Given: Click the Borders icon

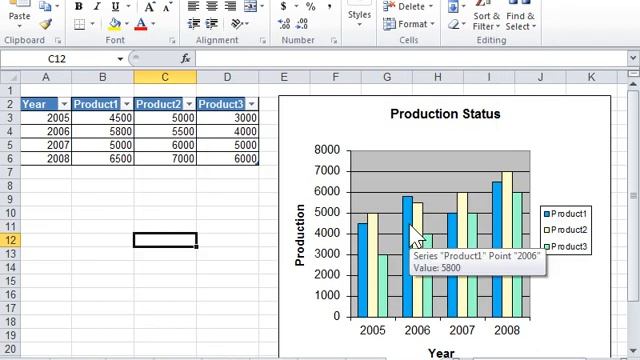Looking at the screenshot, I should (80, 24).
